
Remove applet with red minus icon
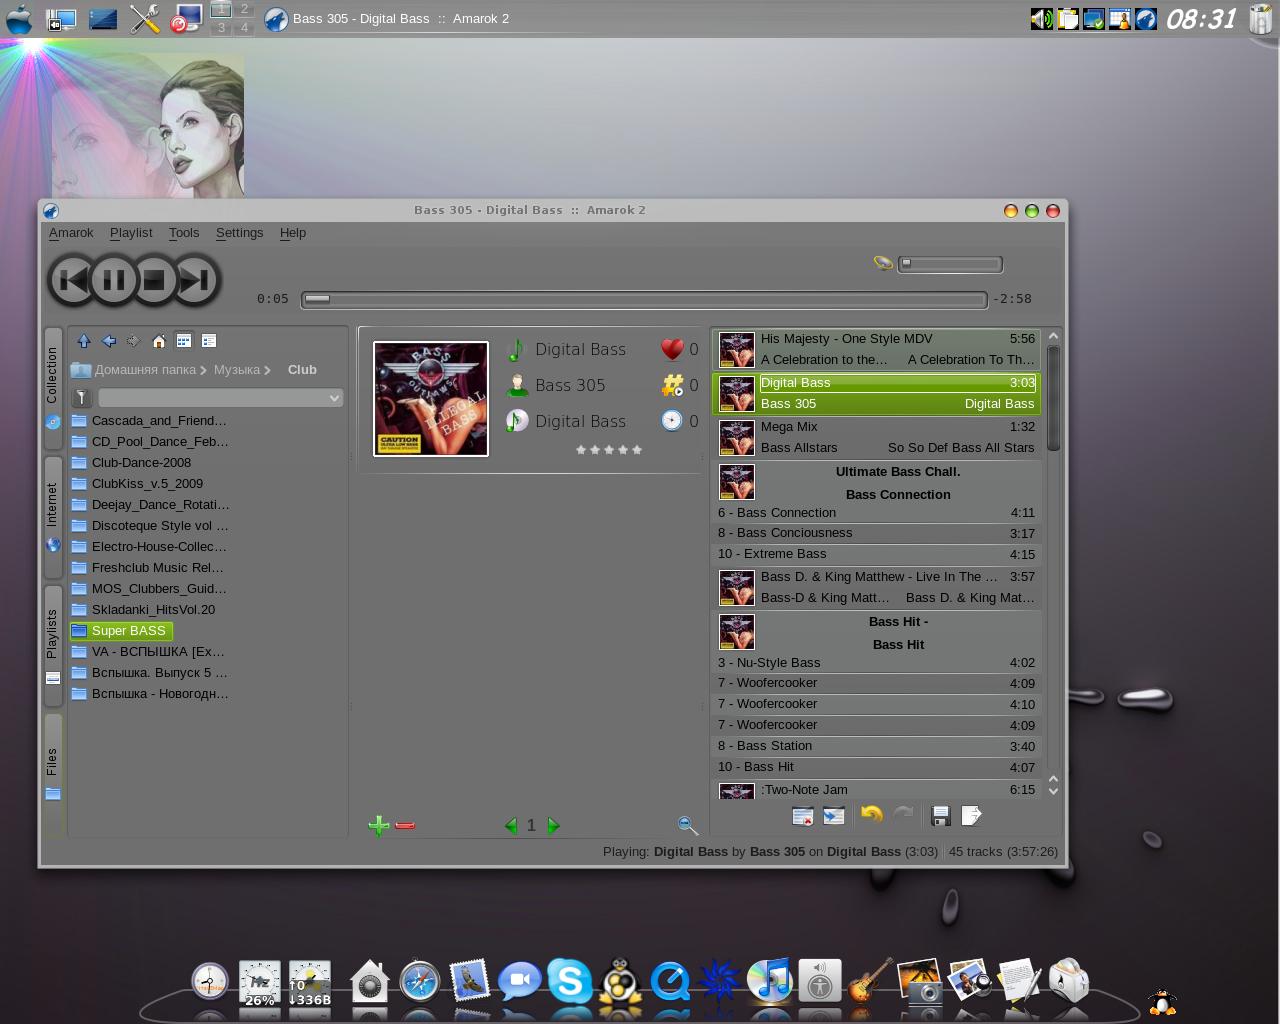click(405, 825)
